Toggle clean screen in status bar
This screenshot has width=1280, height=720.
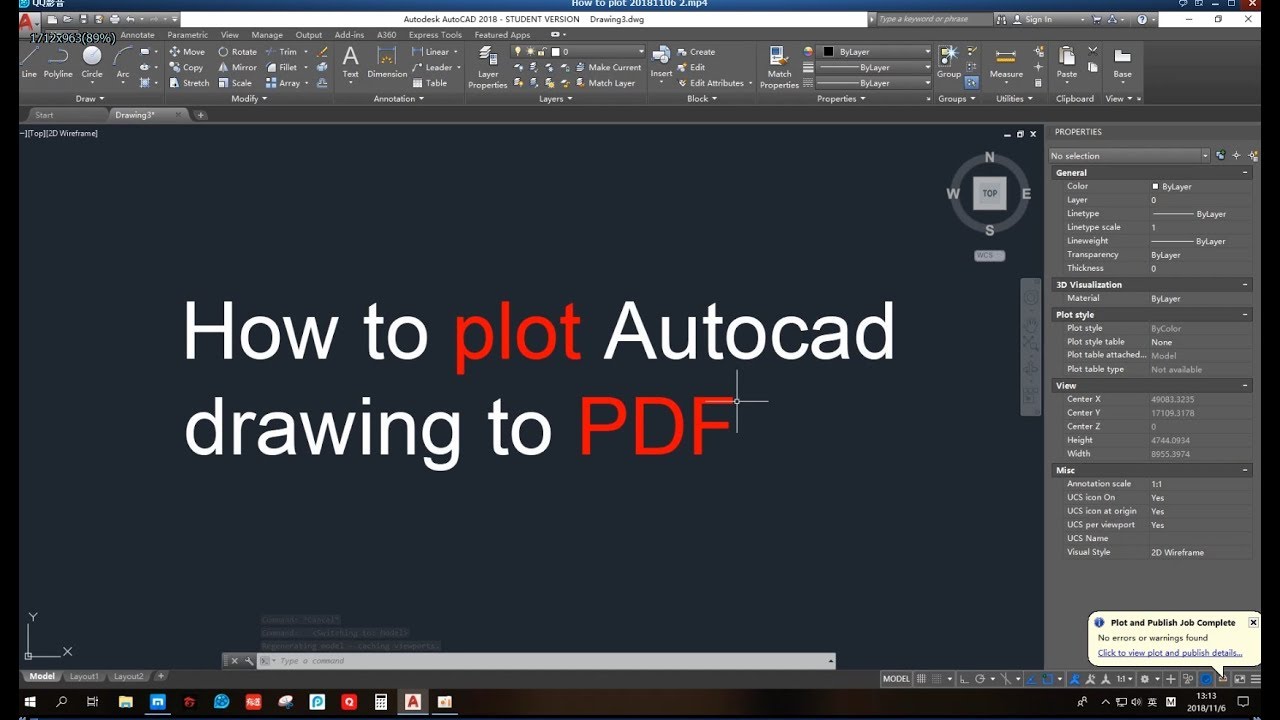(1239, 679)
